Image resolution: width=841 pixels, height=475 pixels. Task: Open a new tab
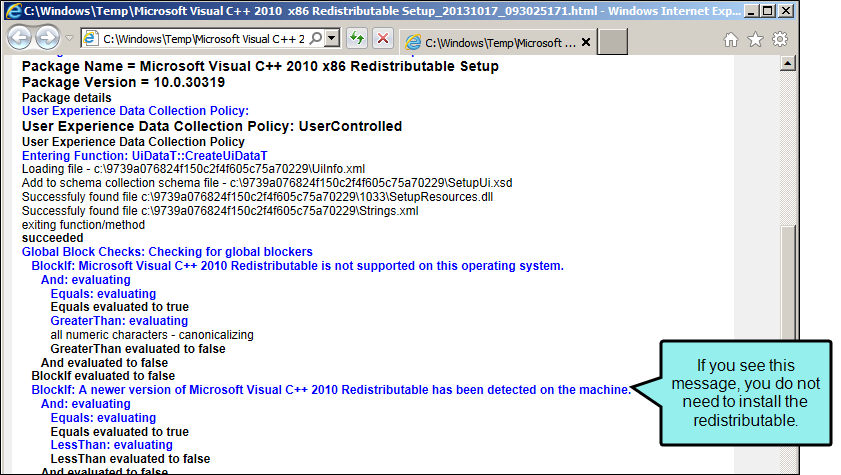613,42
